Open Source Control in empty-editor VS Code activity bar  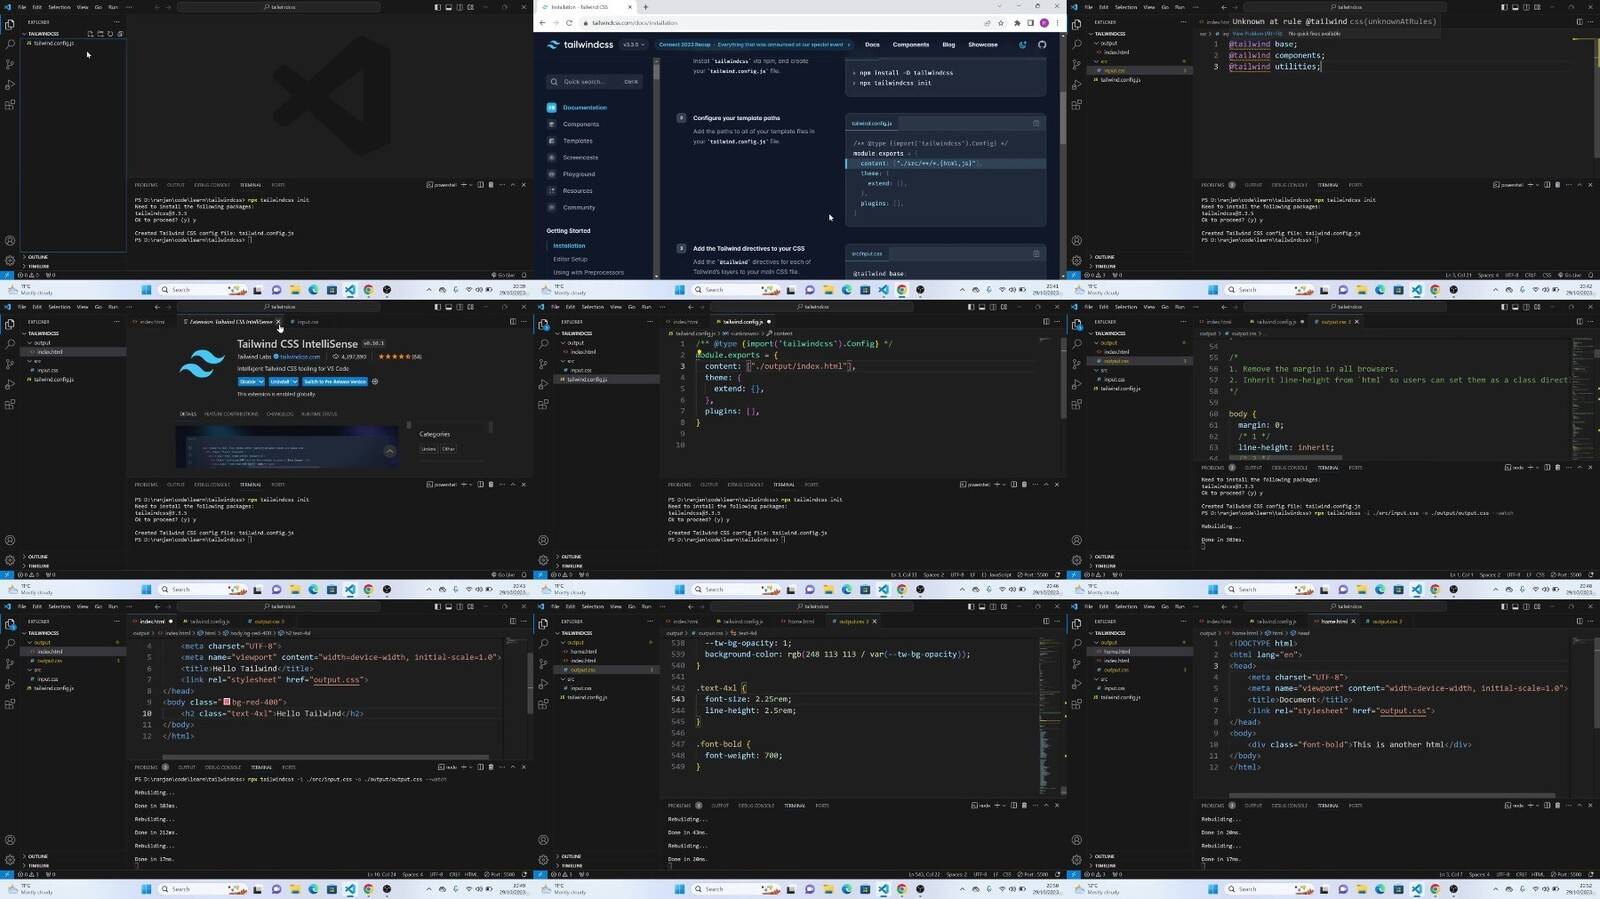[x=10, y=64]
